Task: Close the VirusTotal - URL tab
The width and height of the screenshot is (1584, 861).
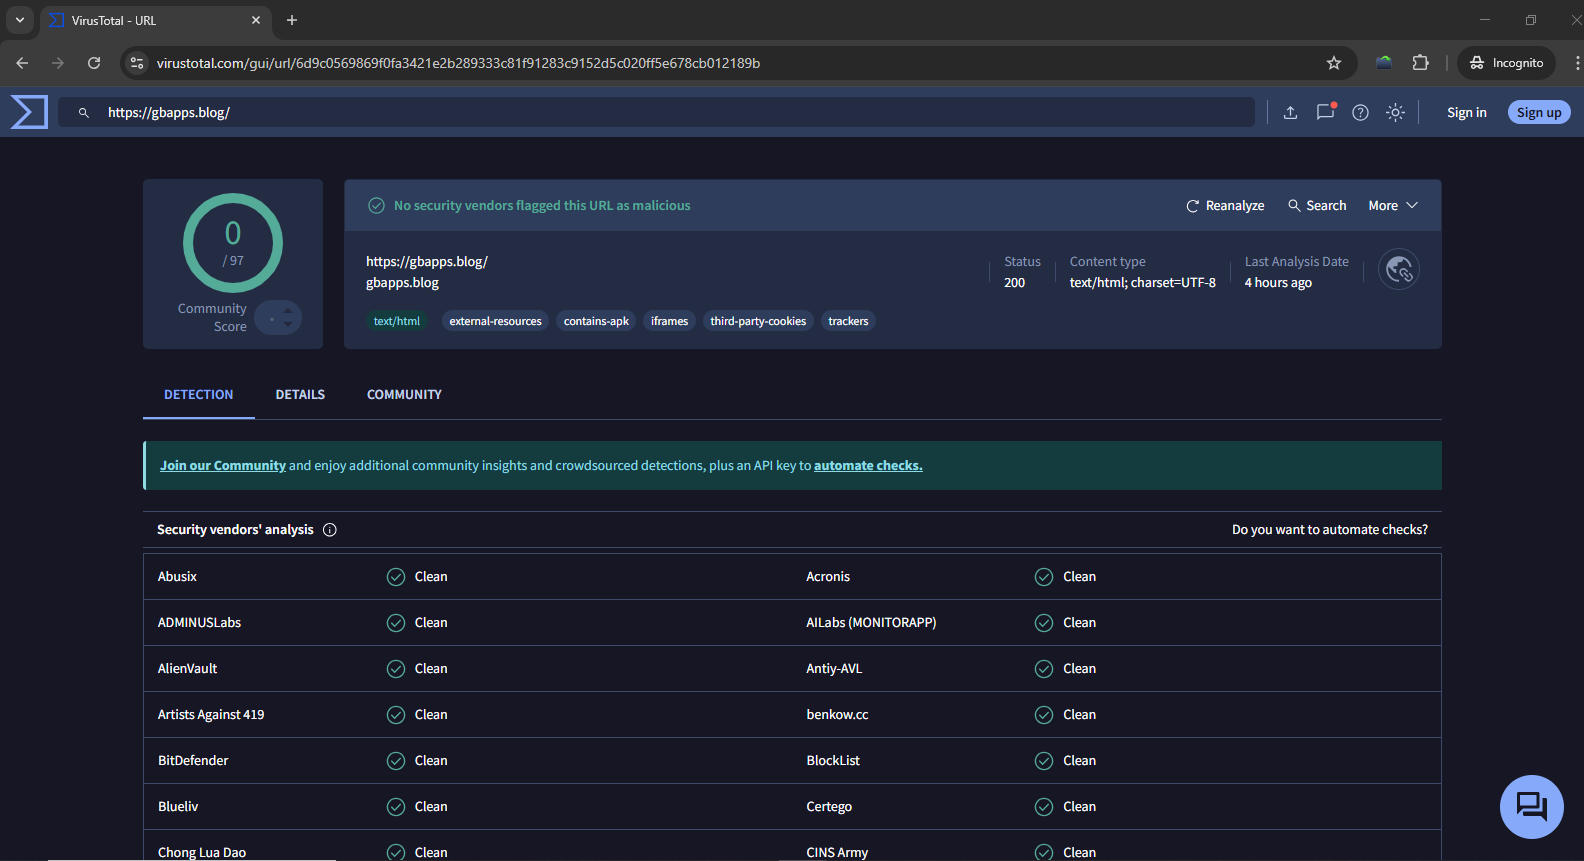Action: [x=256, y=20]
